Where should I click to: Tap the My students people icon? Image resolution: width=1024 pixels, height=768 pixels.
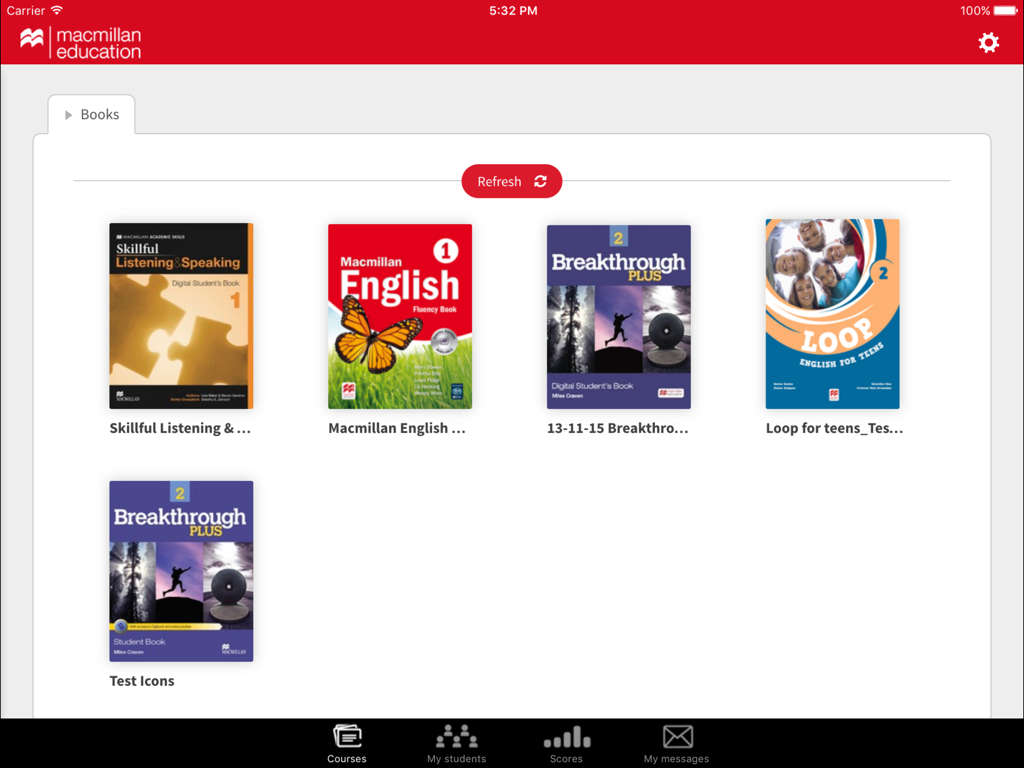[x=456, y=736]
